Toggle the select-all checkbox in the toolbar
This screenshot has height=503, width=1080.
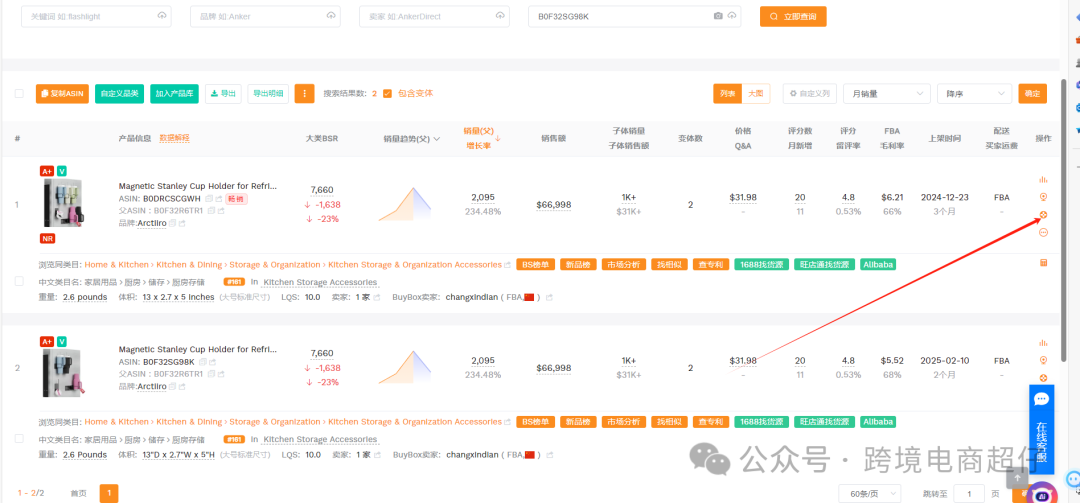19,94
